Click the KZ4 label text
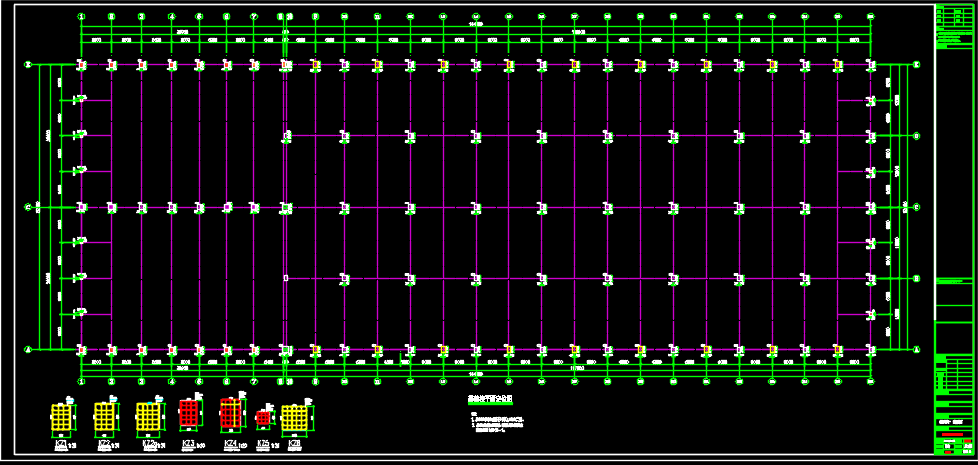Image resolution: width=978 pixels, height=465 pixels. [230, 443]
